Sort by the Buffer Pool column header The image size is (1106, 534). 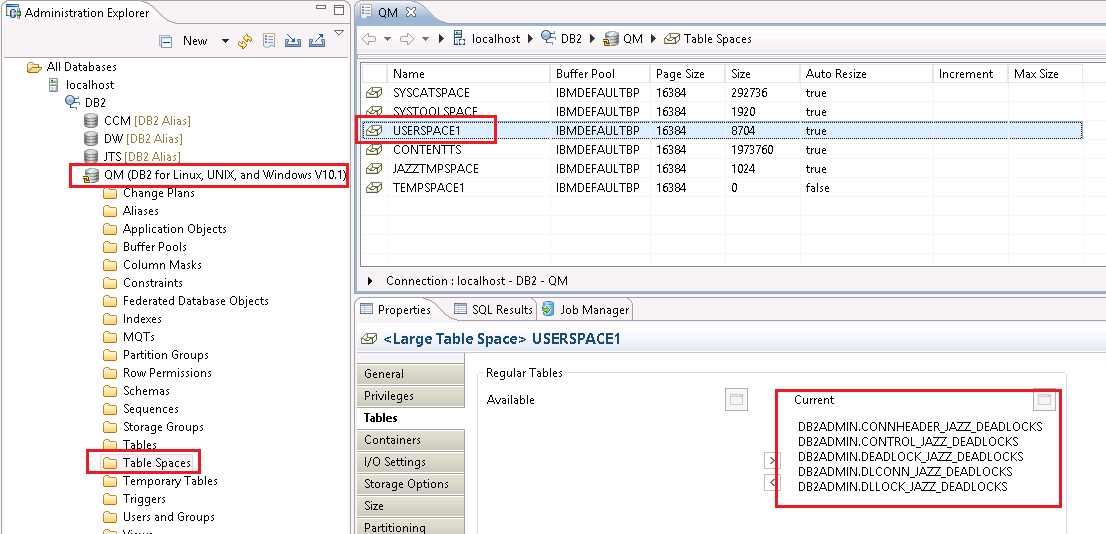pyautogui.click(x=600, y=73)
